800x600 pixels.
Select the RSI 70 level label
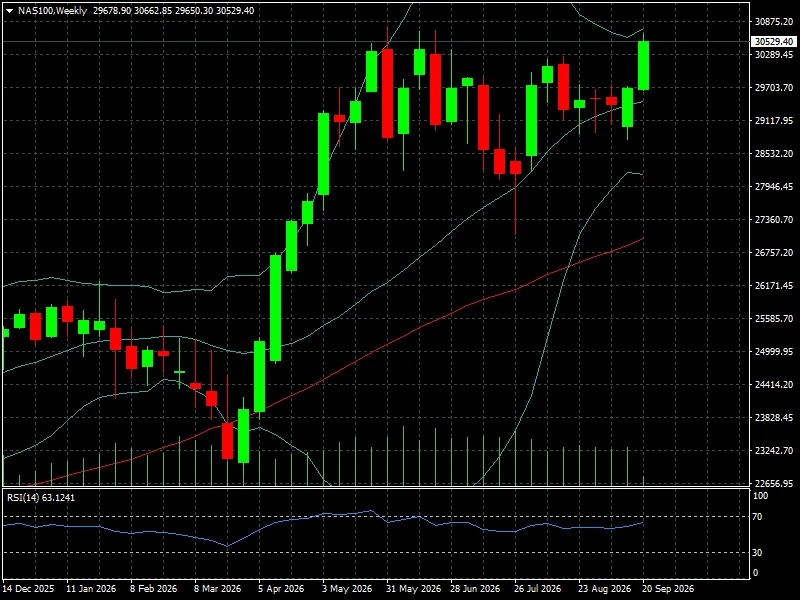(x=758, y=517)
